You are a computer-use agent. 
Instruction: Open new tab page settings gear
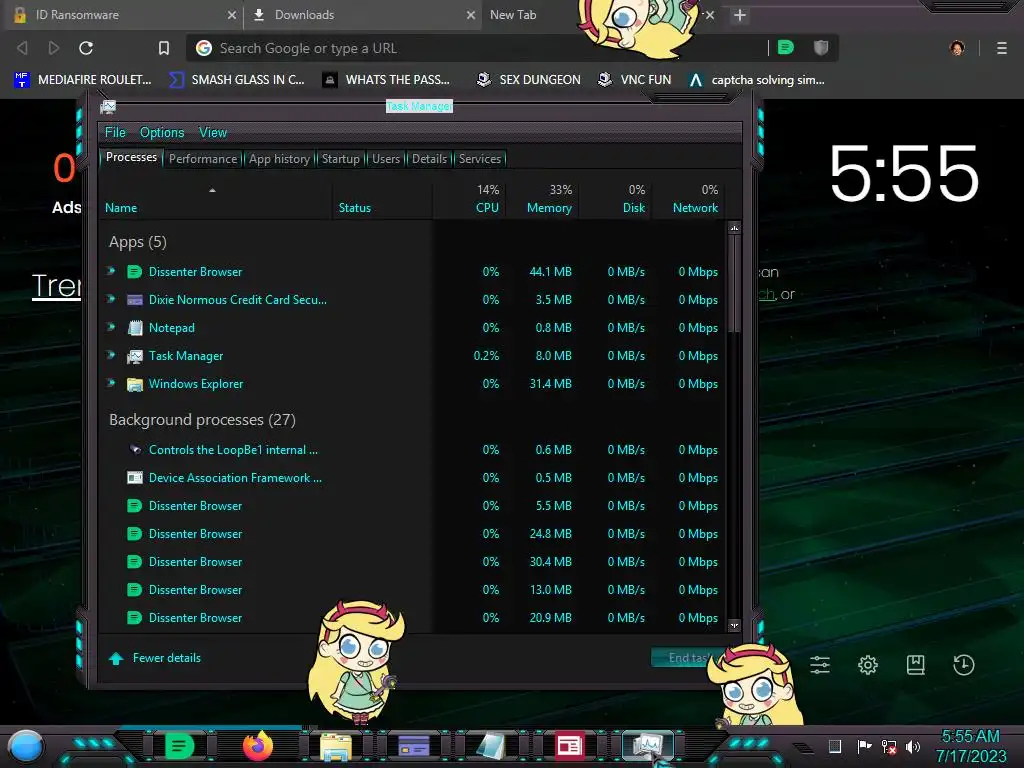pyautogui.click(x=868, y=665)
